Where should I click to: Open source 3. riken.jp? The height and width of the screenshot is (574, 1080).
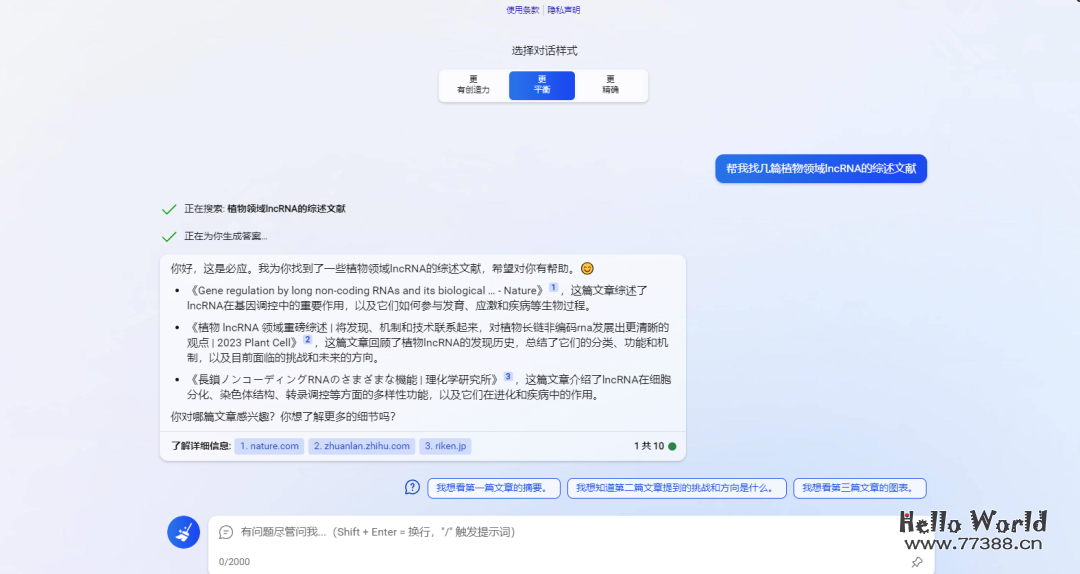click(445, 446)
